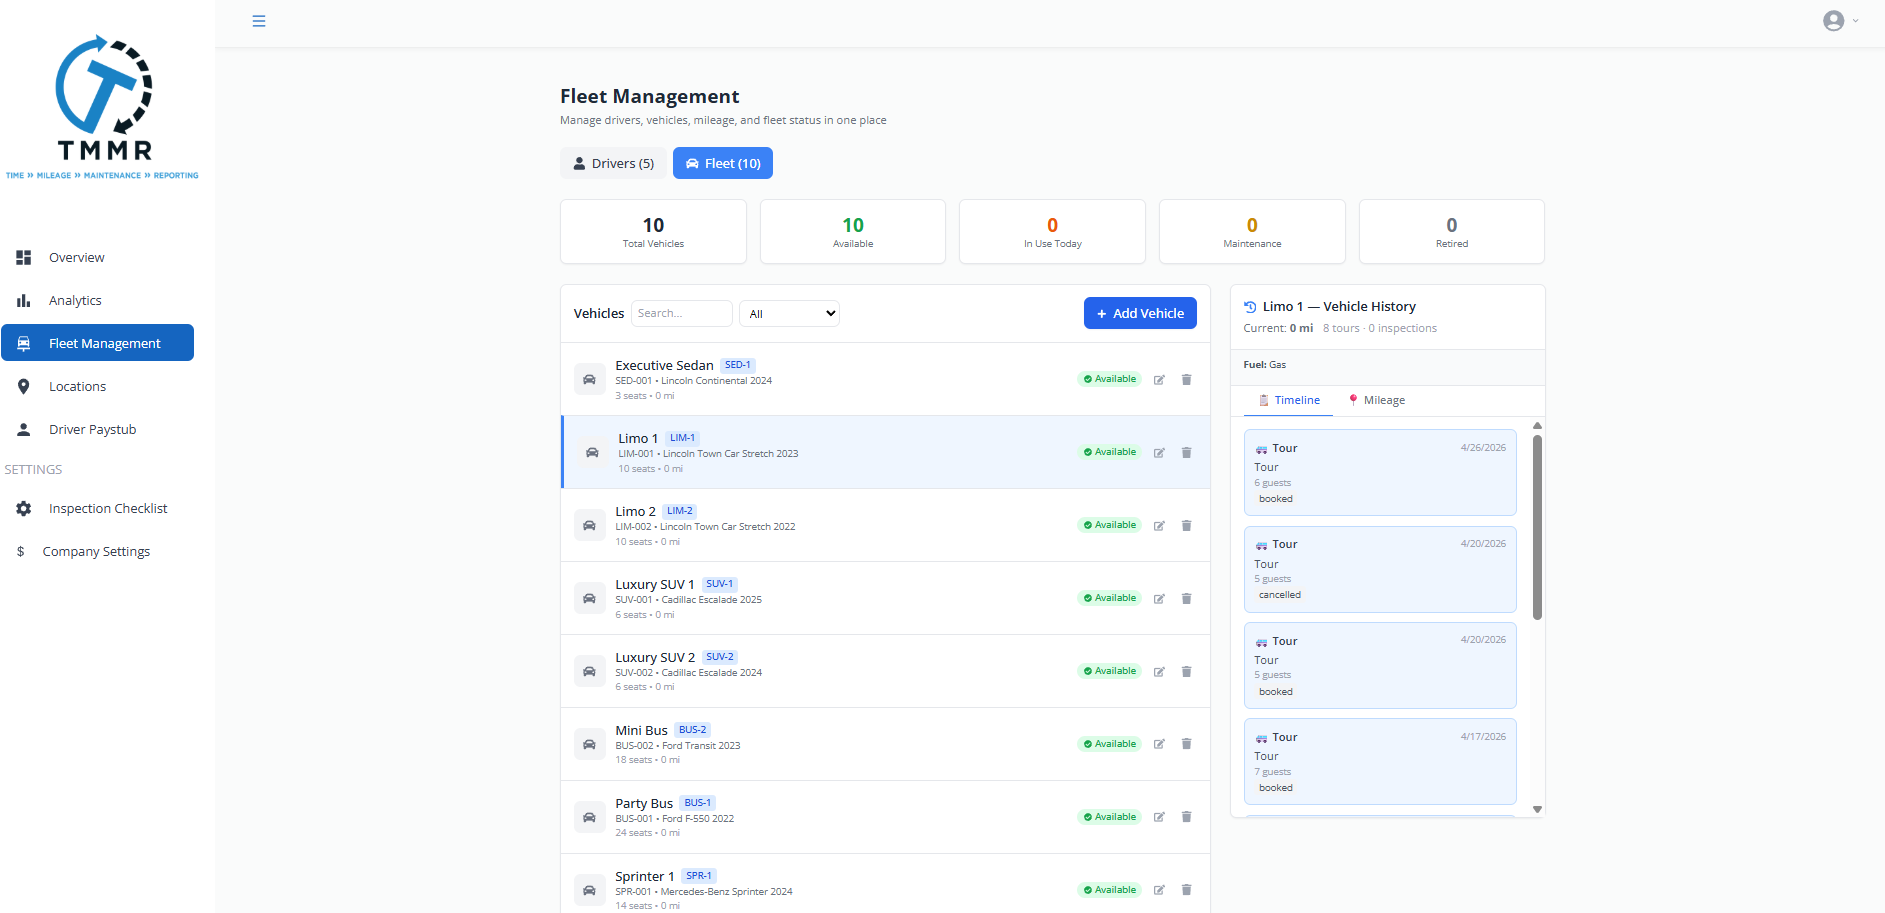Delete the Executive Sedan vehicle
The height and width of the screenshot is (913, 1885).
[x=1187, y=380]
